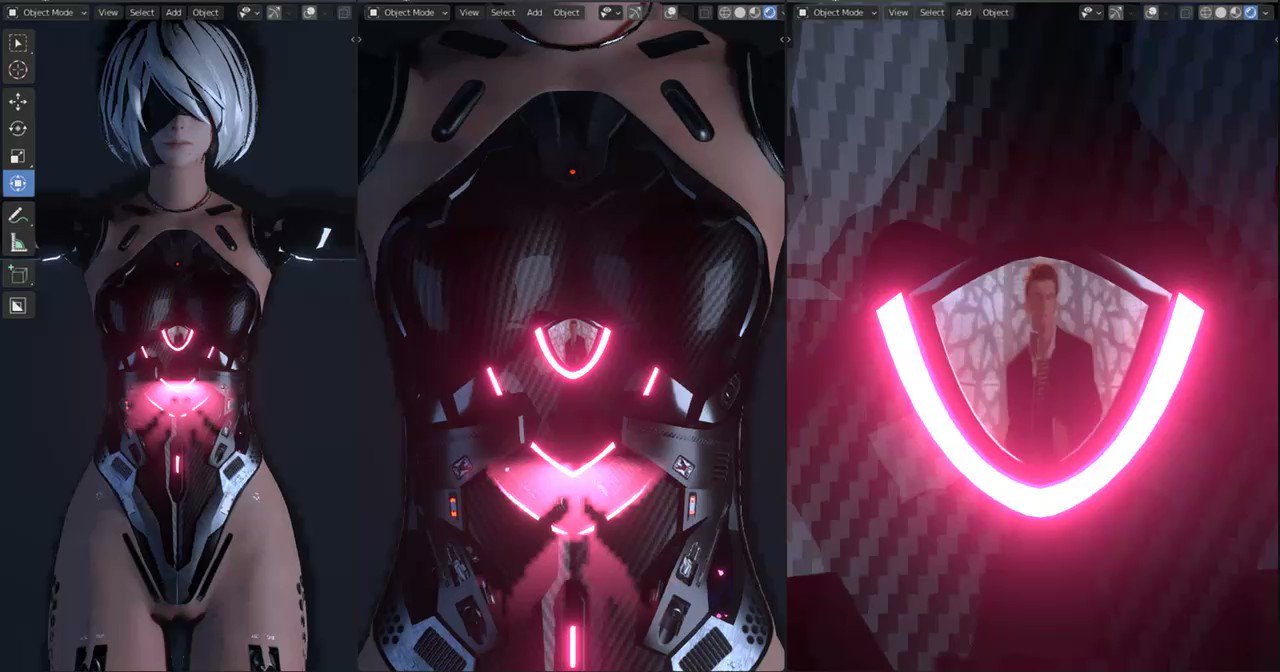The image size is (1280, 672).
Task: Select the Select Box tool
Action: click(18, 43)
